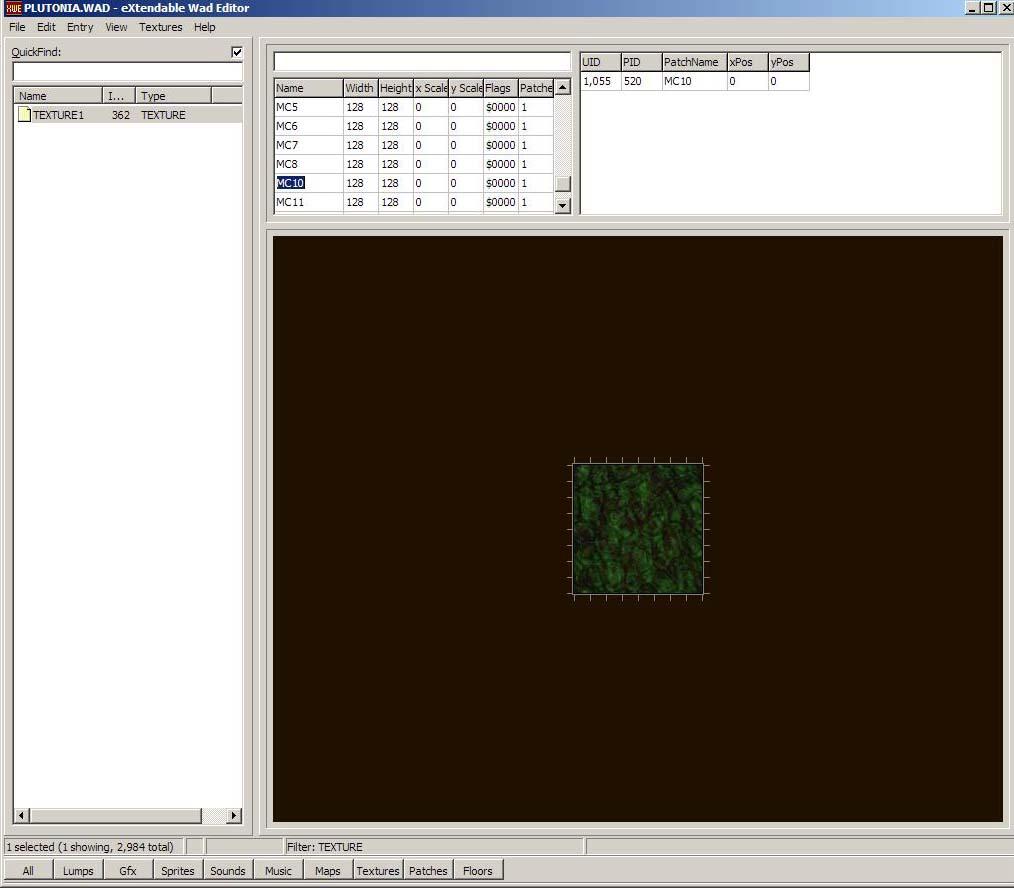Click the green MC10 texture preview
Viewport: 1014px width, 888px height.
pos(638,528)
